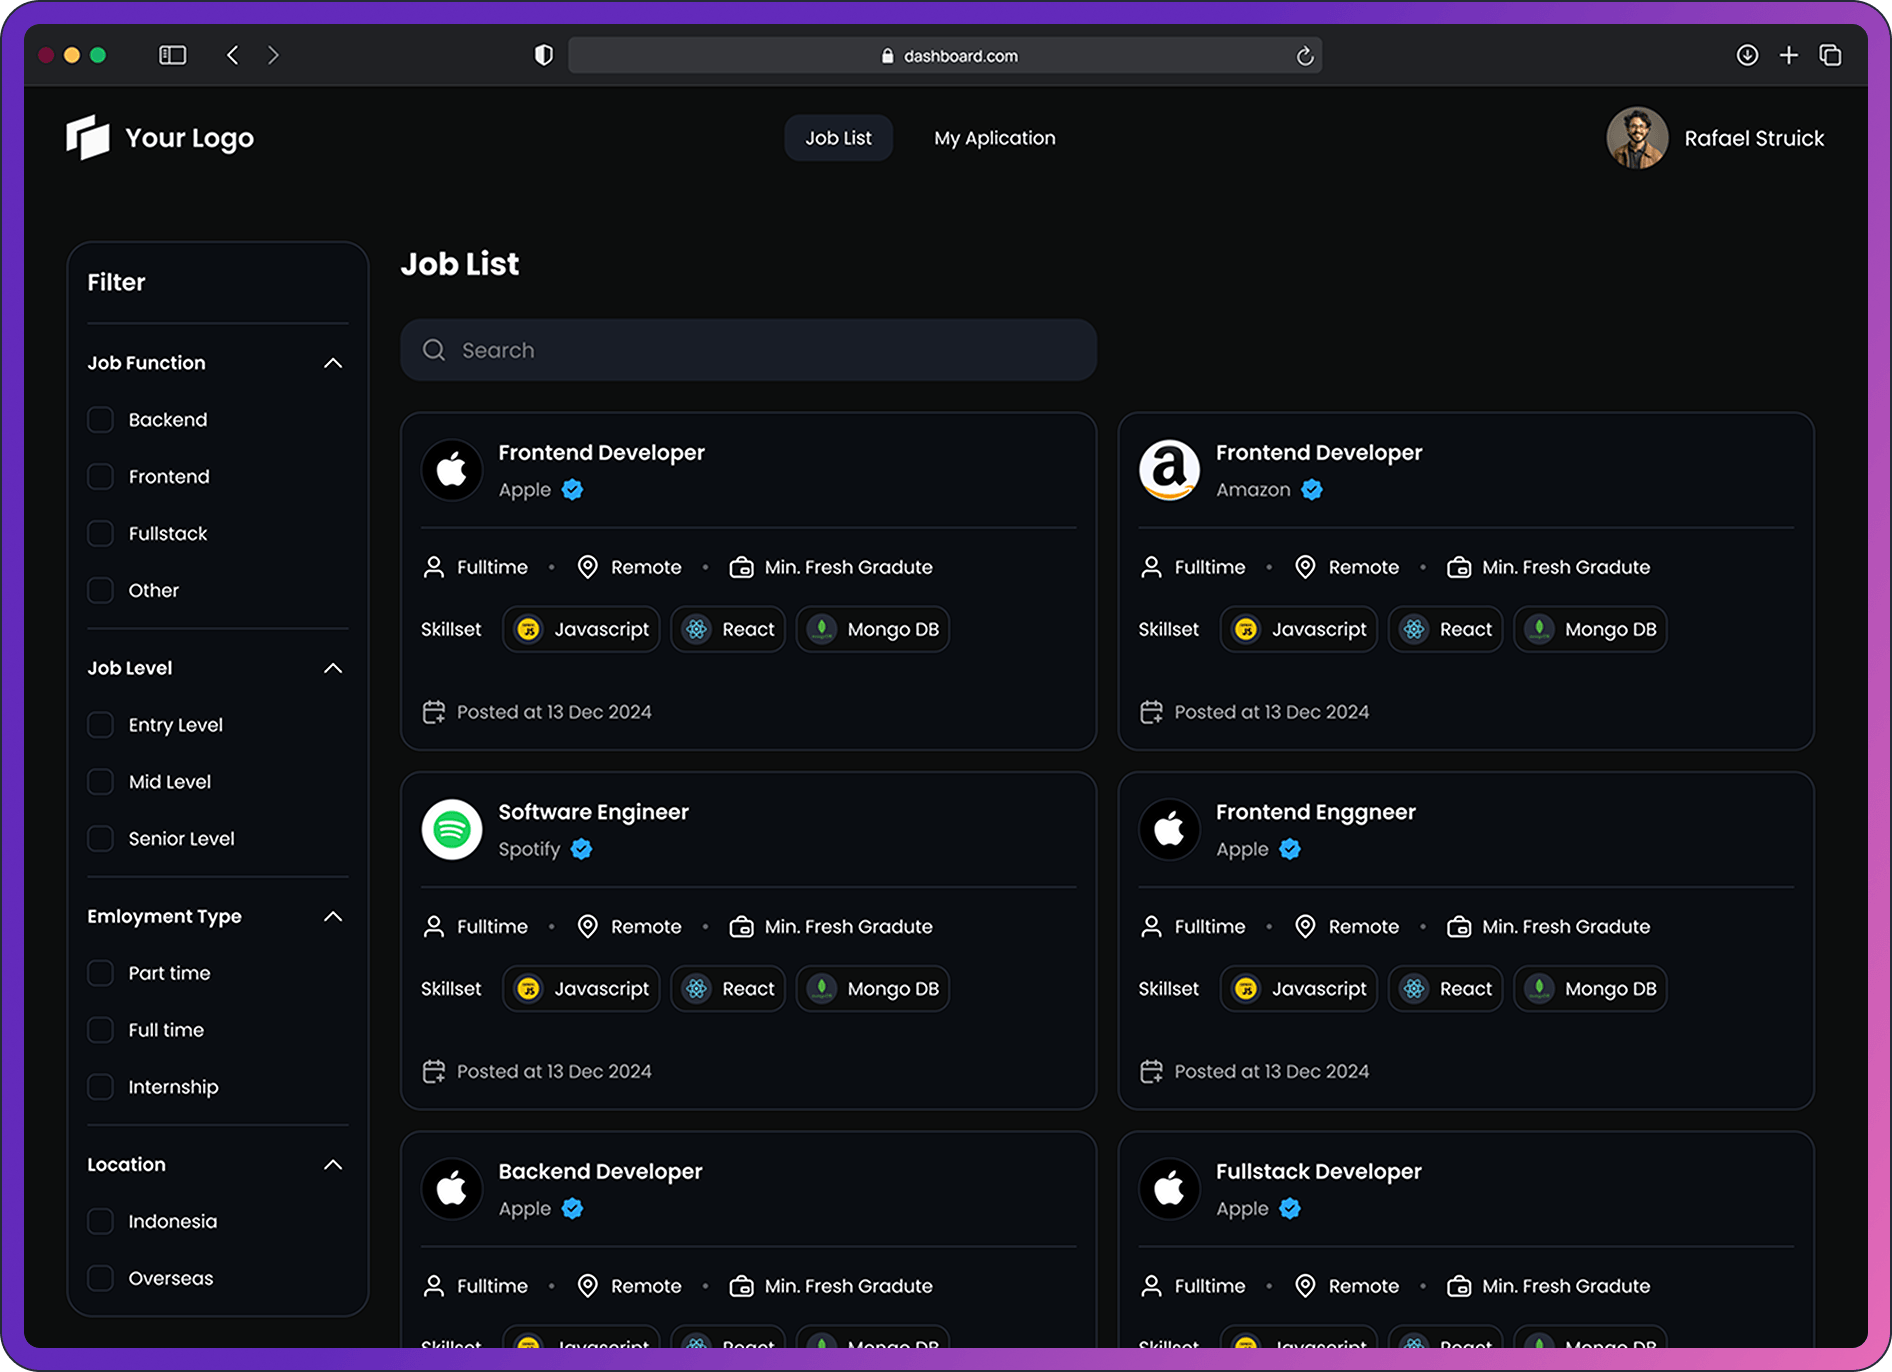The image size is (1892, 1372).
Task: Collapse the Emloyment Type filter section
Action: point(333,916)
